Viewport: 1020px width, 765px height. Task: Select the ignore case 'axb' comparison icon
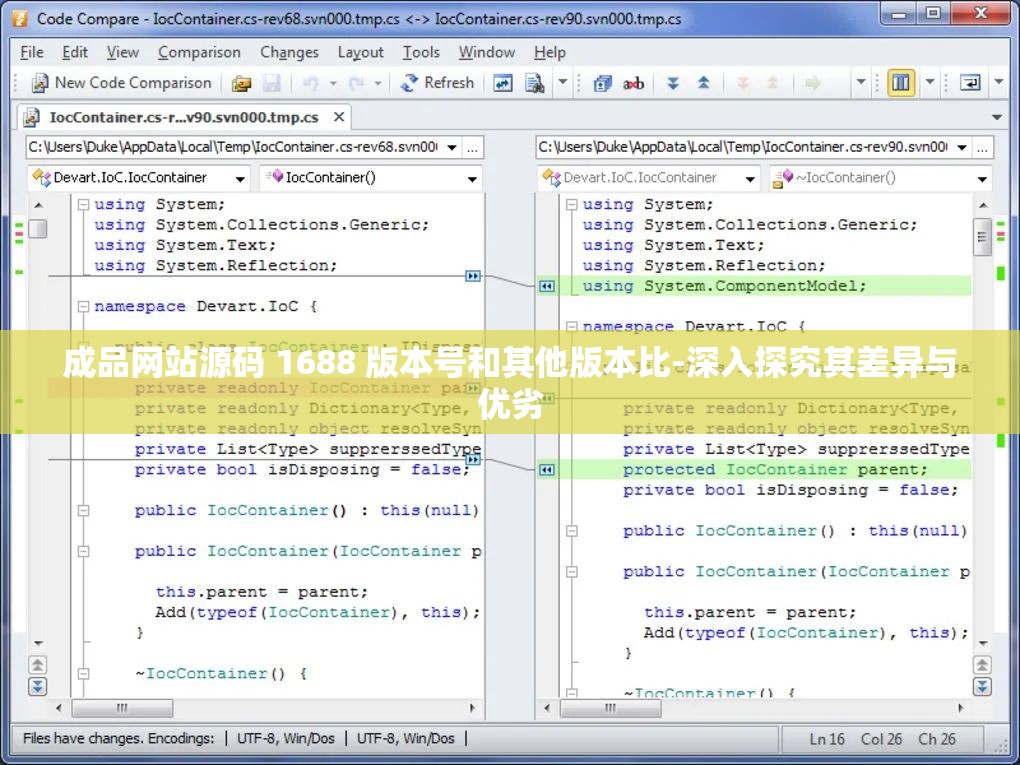pos(633,83)
